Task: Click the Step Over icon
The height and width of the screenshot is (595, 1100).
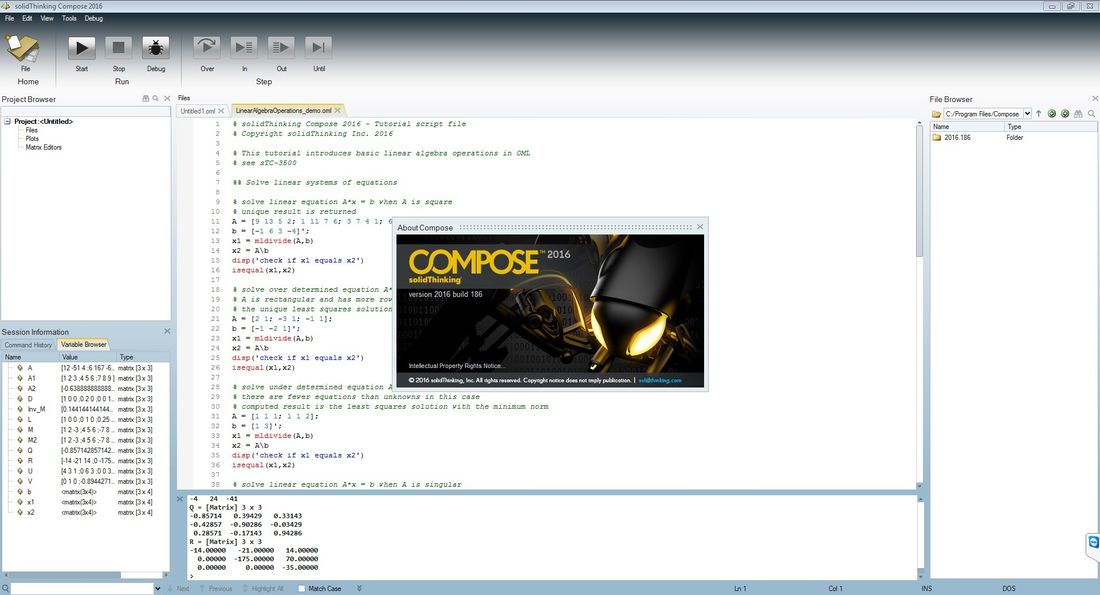Action: click(207, 47)
